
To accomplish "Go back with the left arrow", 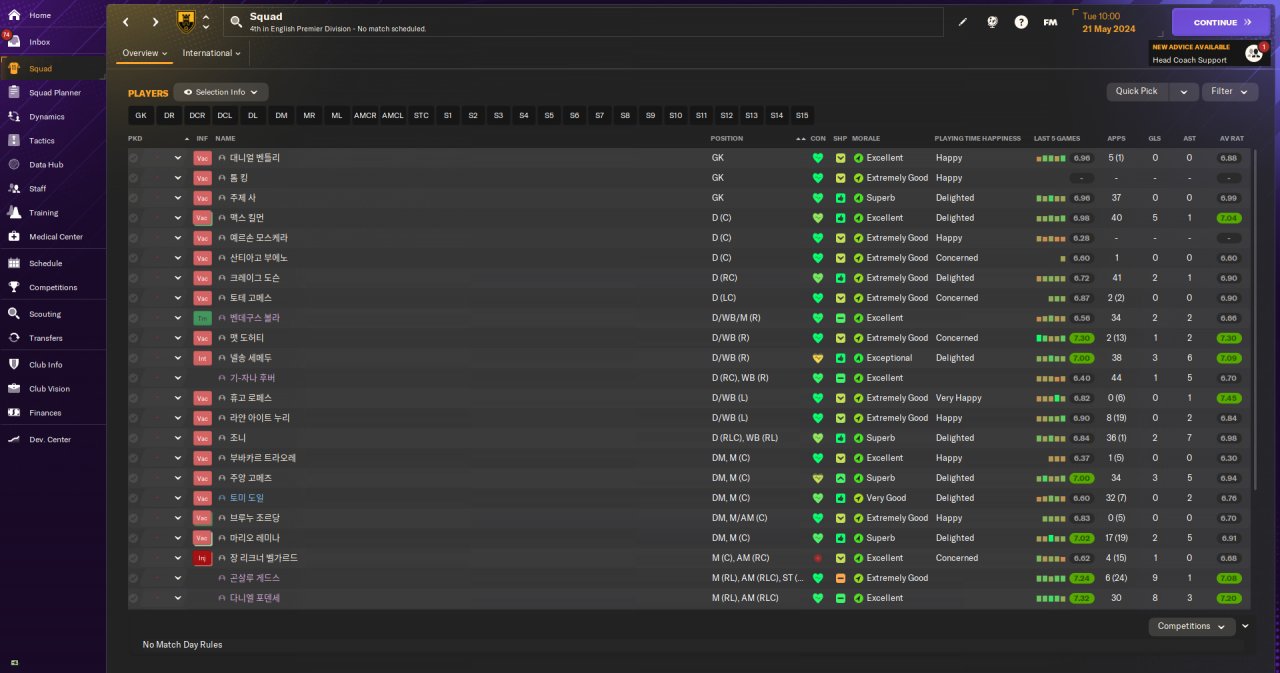I will (x=126, y=22).
